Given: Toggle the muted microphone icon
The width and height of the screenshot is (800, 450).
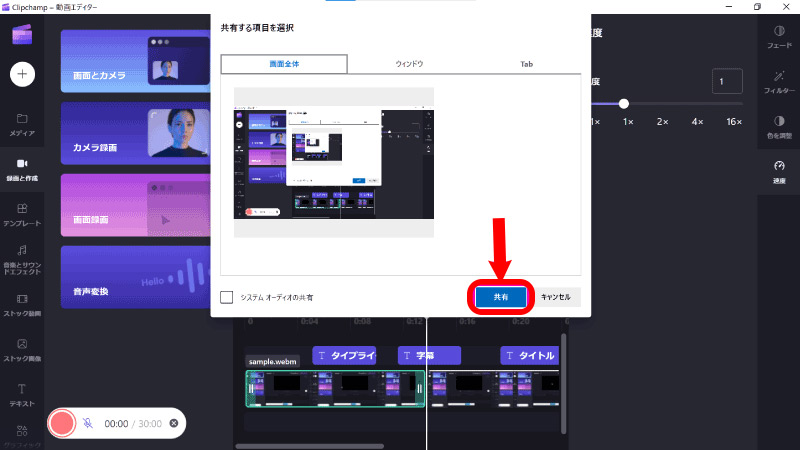Looking at the screenshot, I should (88, 423).
